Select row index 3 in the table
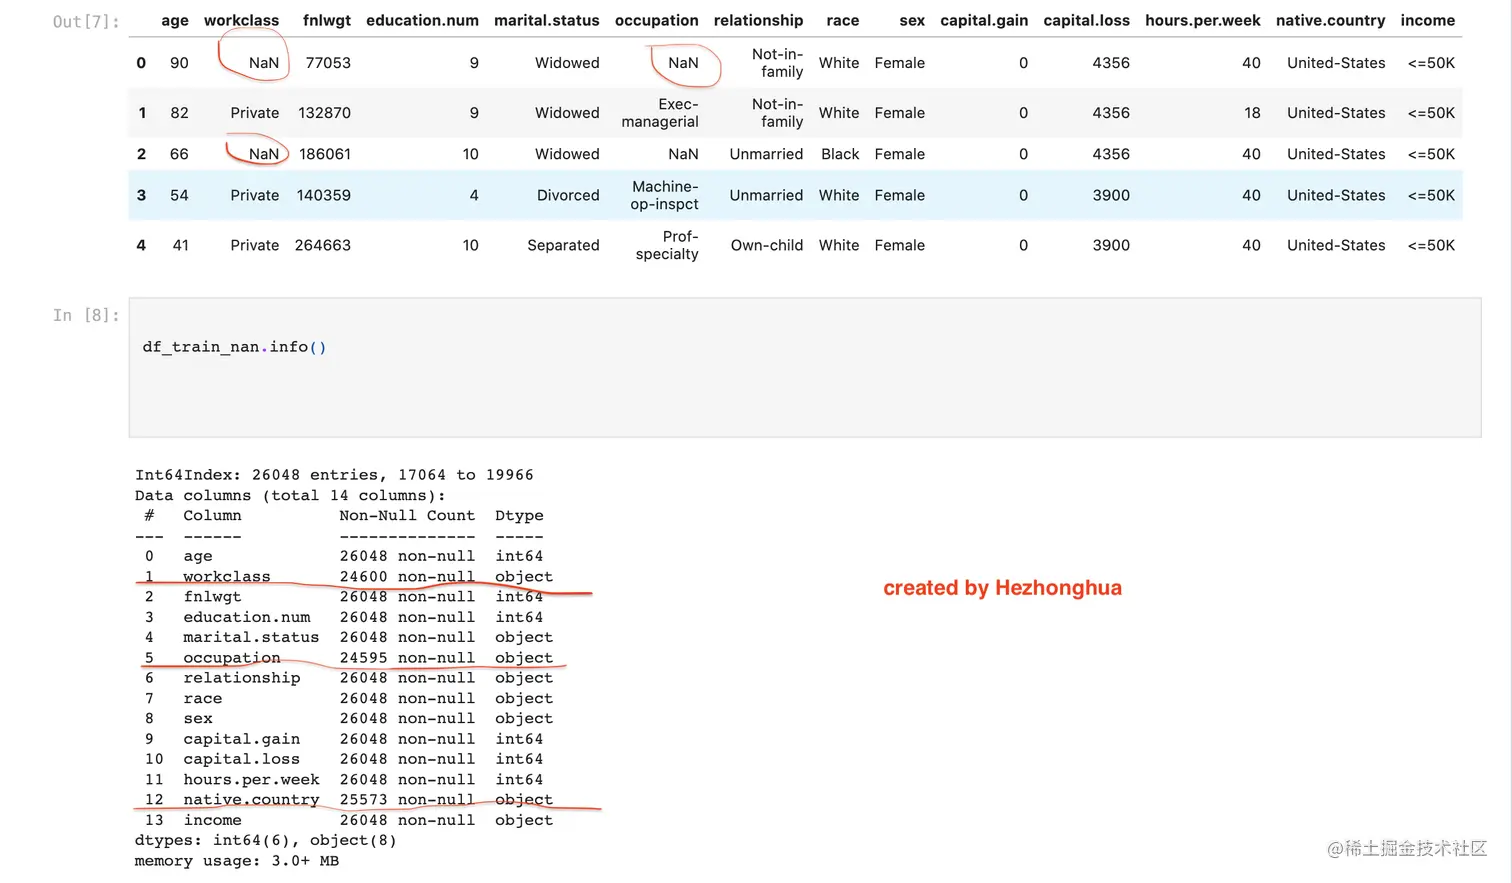This screenshot has width=1512, height=883. (141, 195)
